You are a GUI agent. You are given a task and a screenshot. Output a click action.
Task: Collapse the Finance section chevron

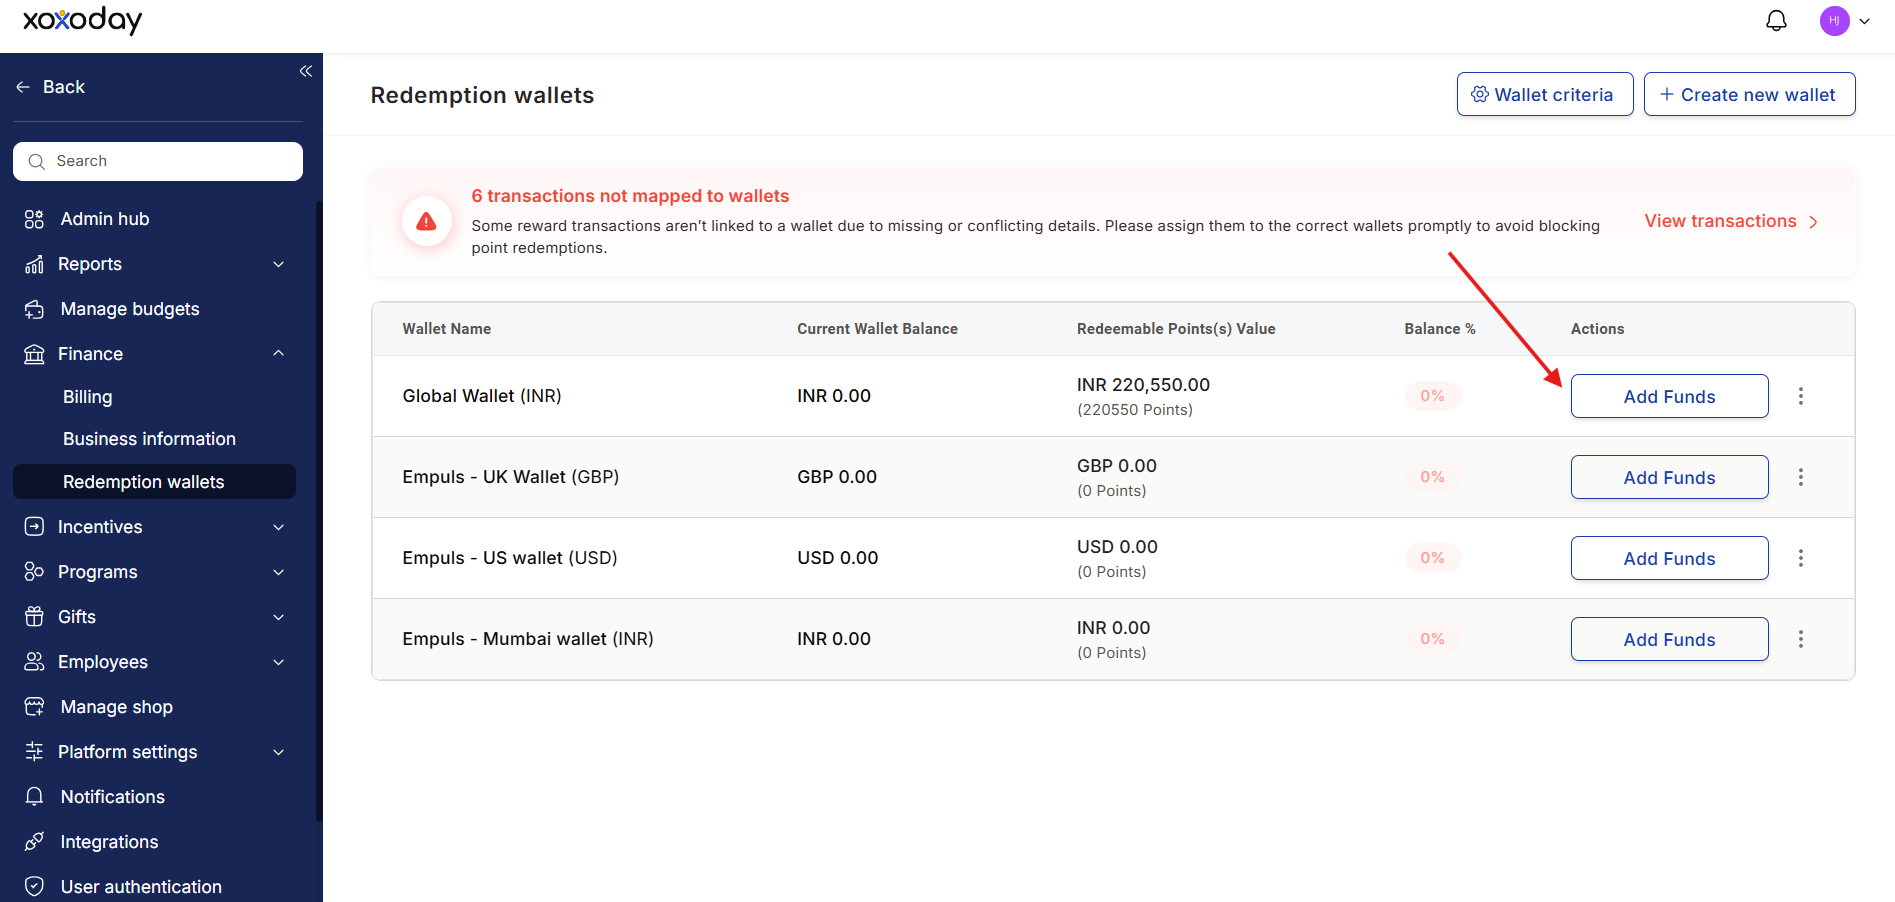click(x=279, y=353)
